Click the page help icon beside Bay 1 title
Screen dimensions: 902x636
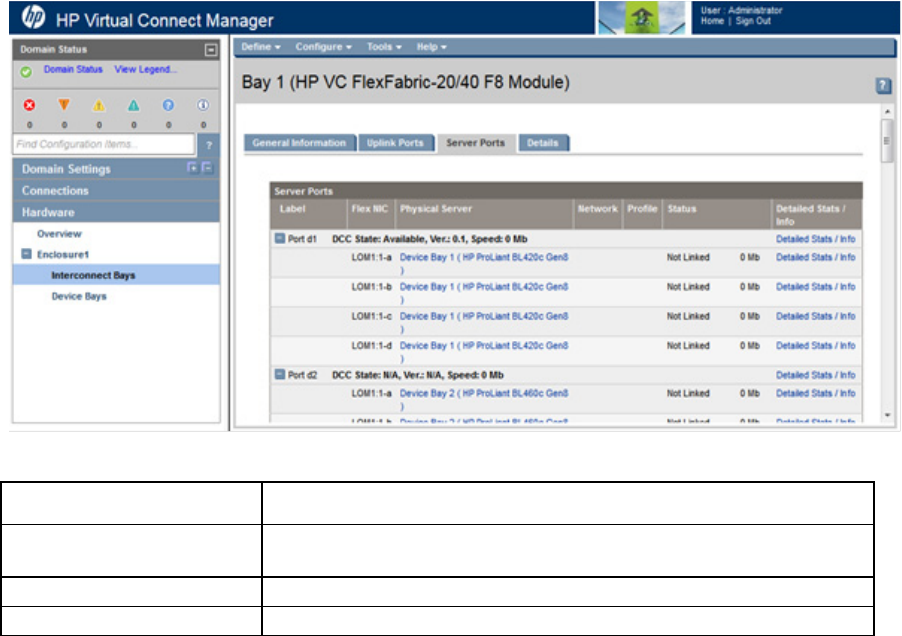pos(883,86)
